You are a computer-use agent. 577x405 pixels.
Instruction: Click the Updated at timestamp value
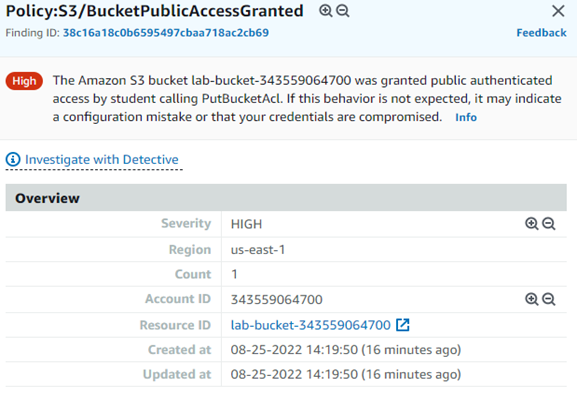pos(346,374)
